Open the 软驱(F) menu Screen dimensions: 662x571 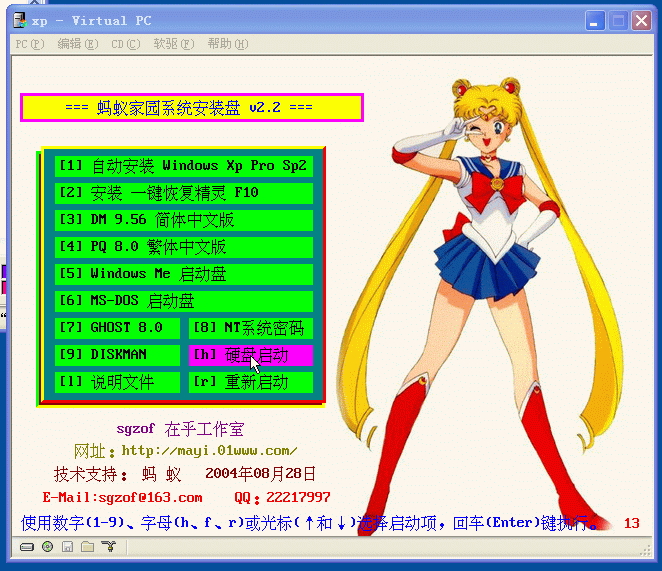[174, 44]
